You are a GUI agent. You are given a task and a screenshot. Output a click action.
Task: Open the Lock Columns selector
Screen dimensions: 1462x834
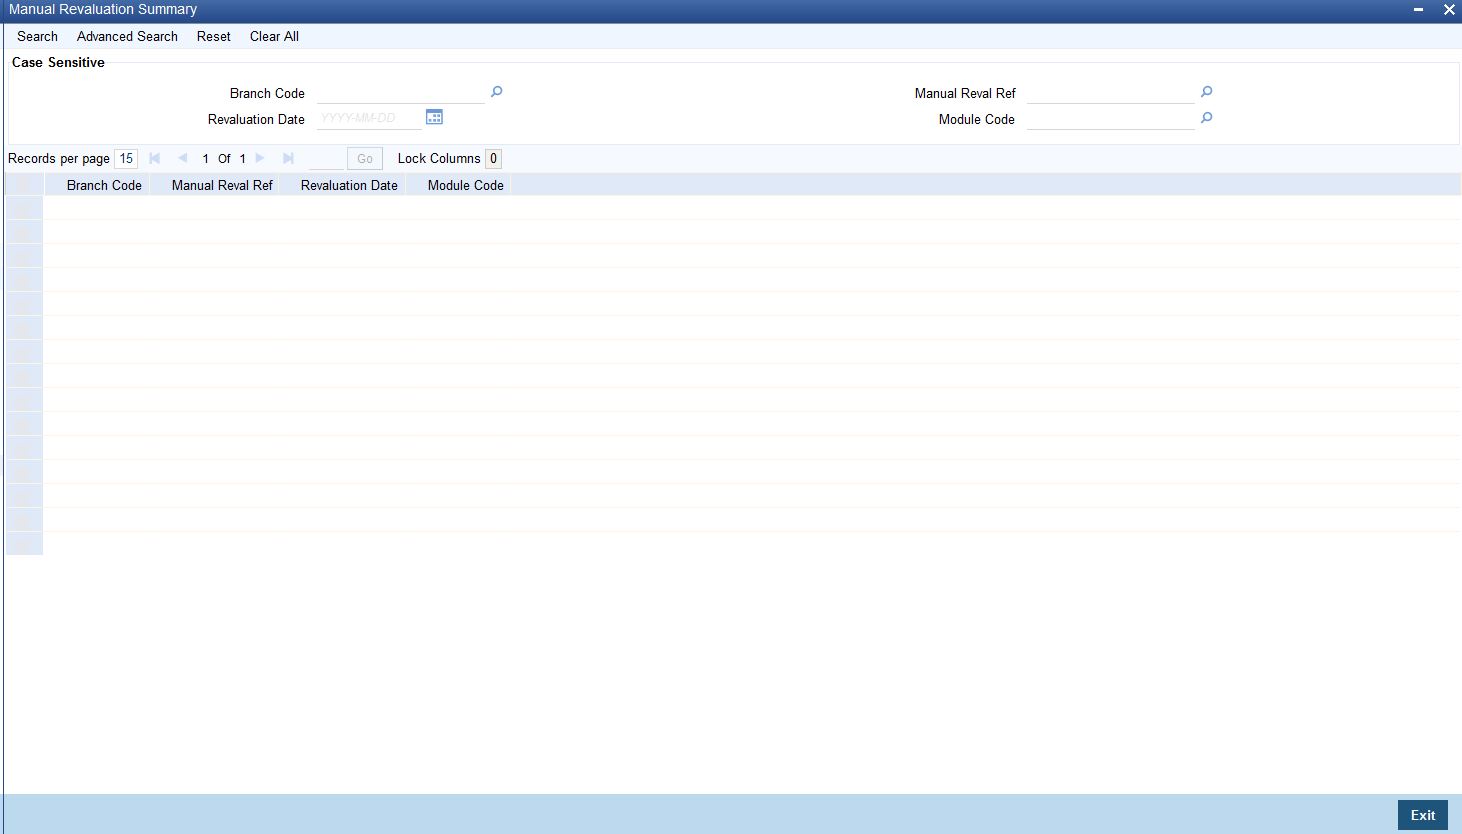[493, 158]
